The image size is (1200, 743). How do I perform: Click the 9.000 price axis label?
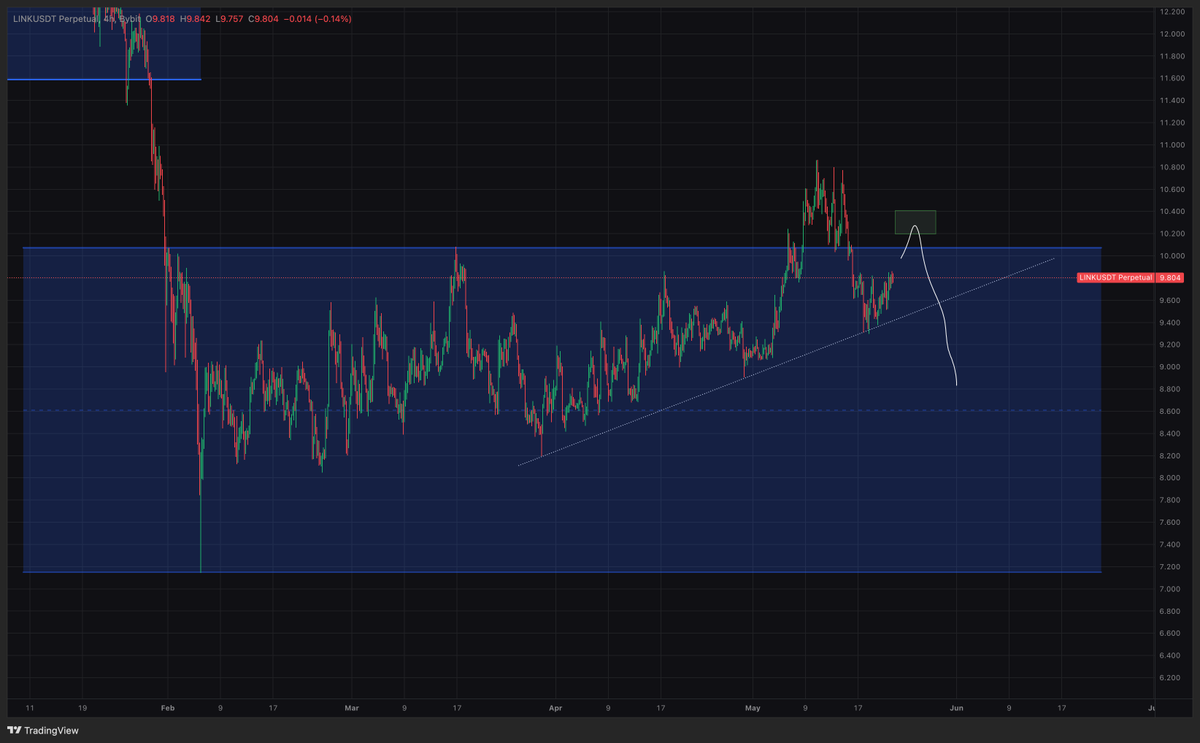1171,367
